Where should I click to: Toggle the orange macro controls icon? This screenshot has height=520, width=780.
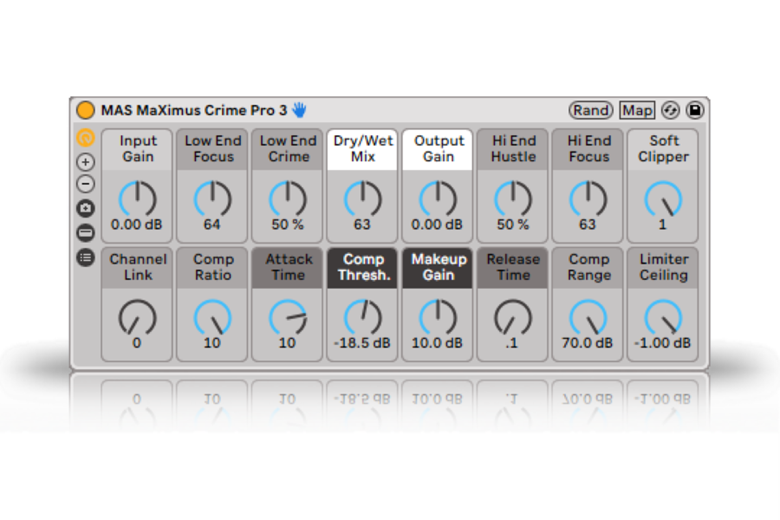86,138
